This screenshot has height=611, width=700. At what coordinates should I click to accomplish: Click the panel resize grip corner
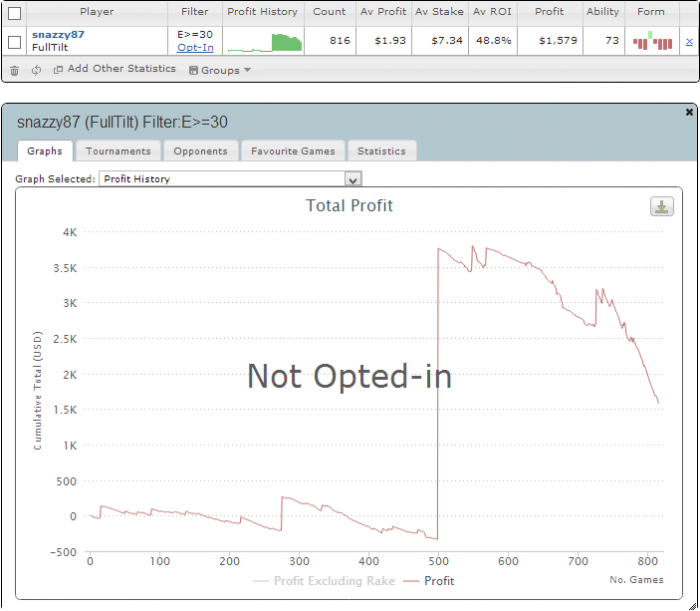tap(693, 605)
